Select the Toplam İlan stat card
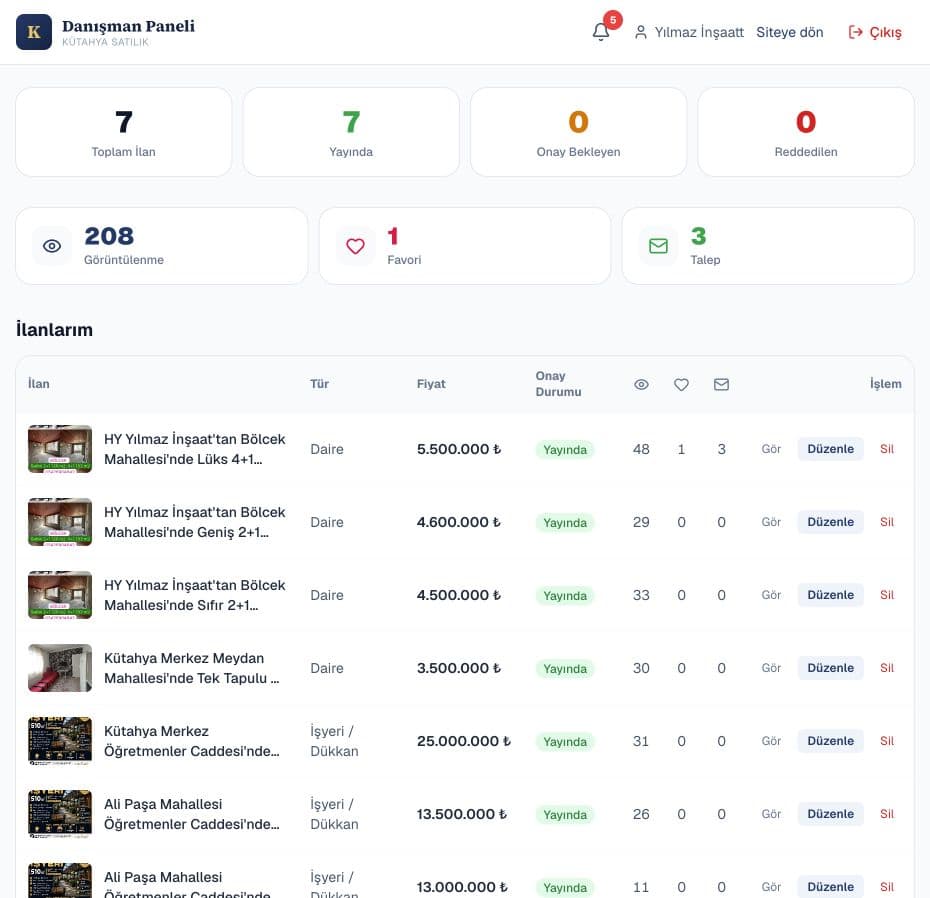The height and width of the screenshot is (898, 930). pos(123,132)
